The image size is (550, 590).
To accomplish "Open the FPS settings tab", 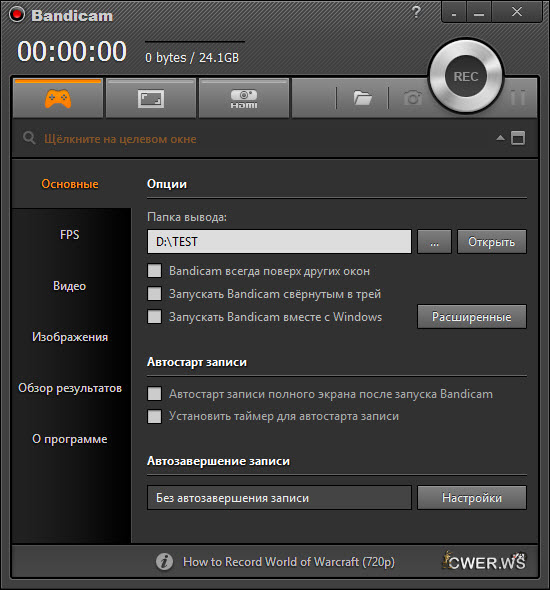I will (x=70, y=234).
